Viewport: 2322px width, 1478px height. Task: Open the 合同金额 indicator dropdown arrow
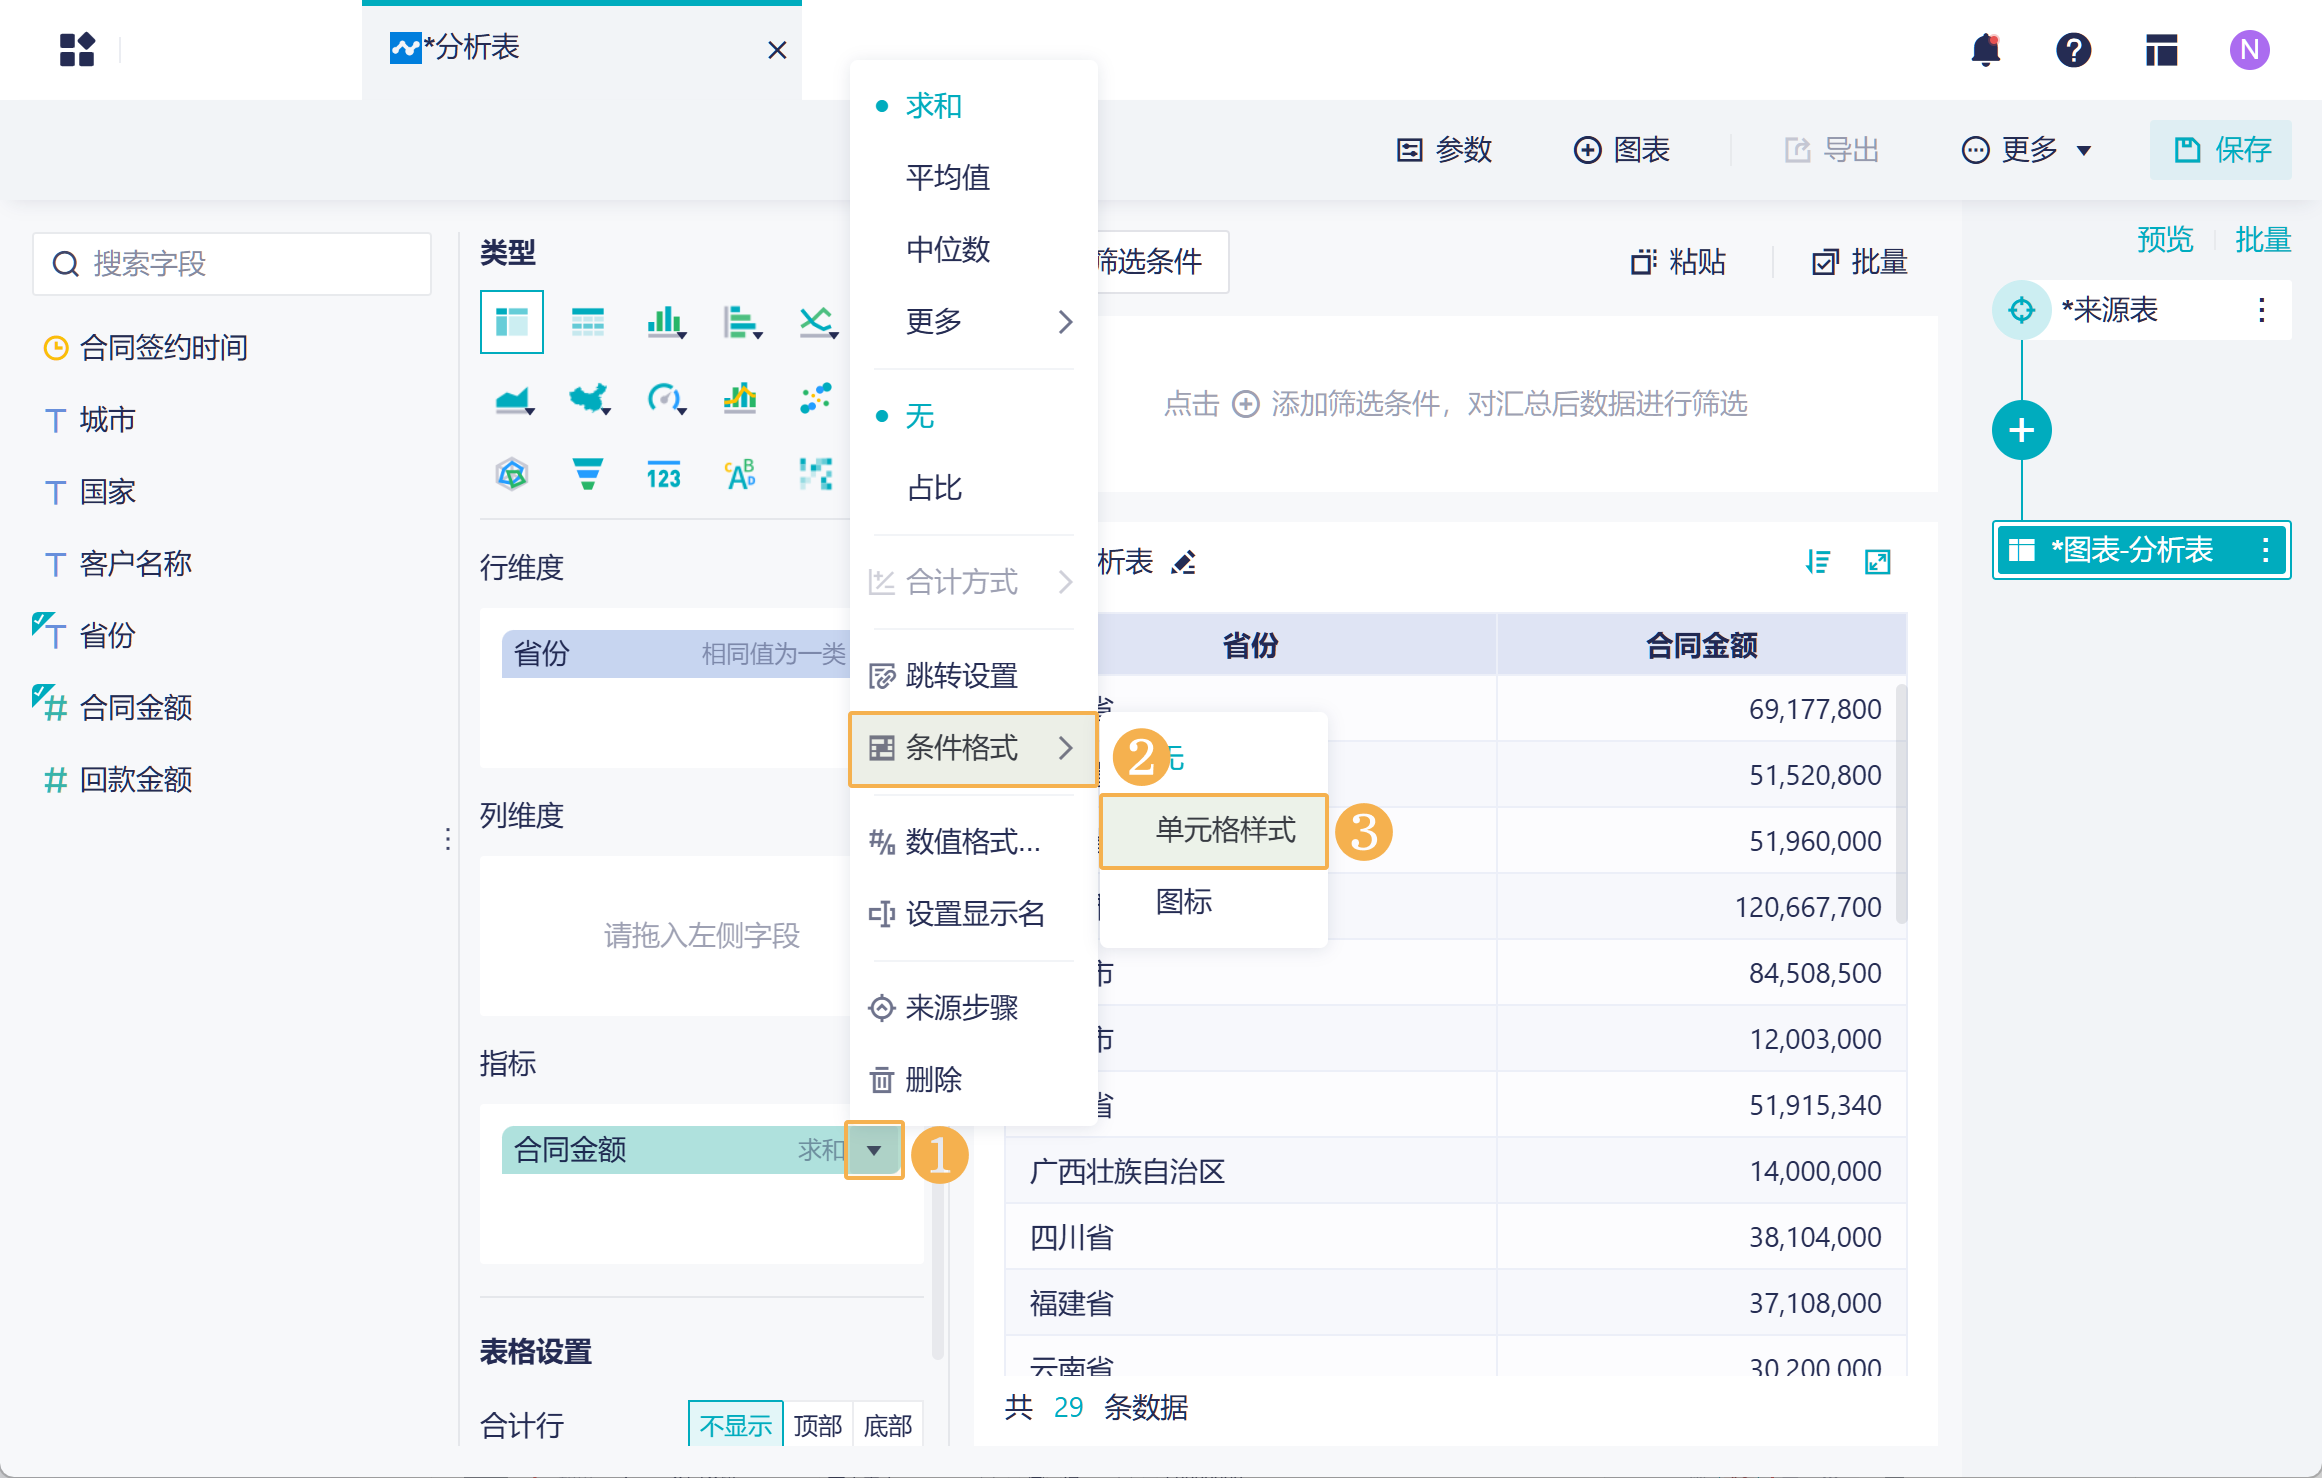[874, 1150]
